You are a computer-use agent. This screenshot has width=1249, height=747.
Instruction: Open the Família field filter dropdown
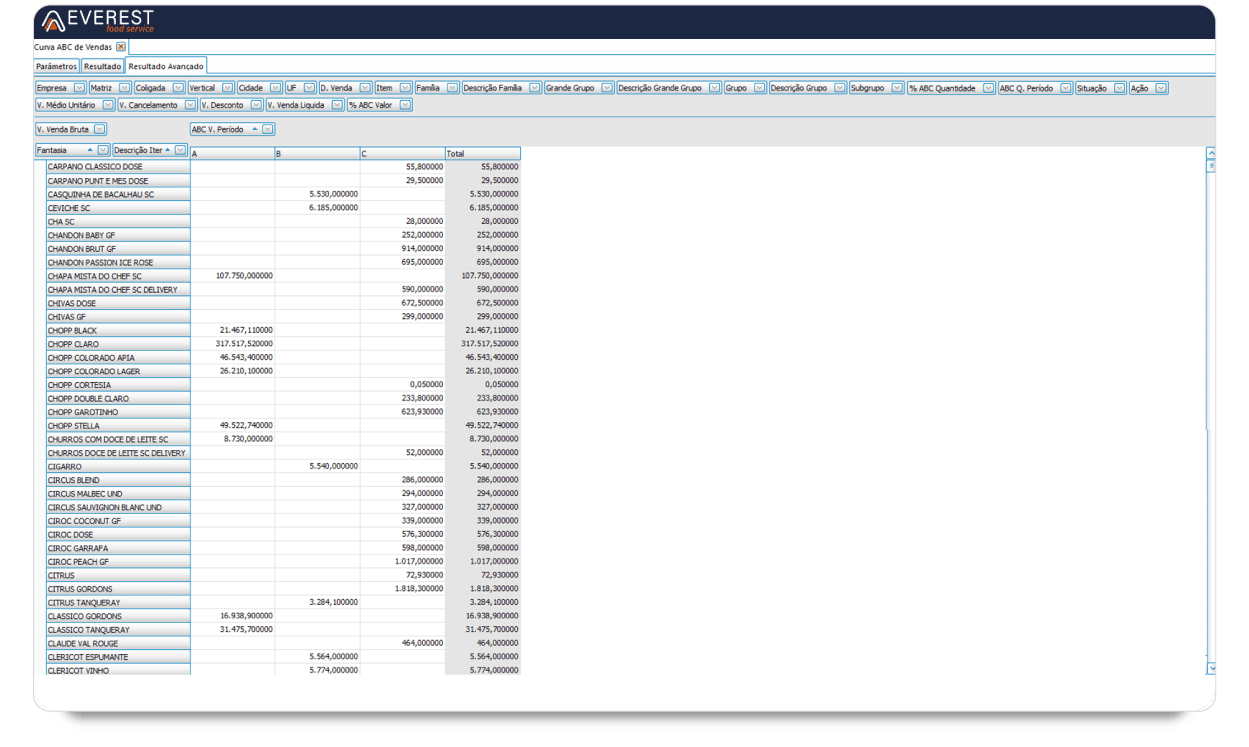click(453, 88)
